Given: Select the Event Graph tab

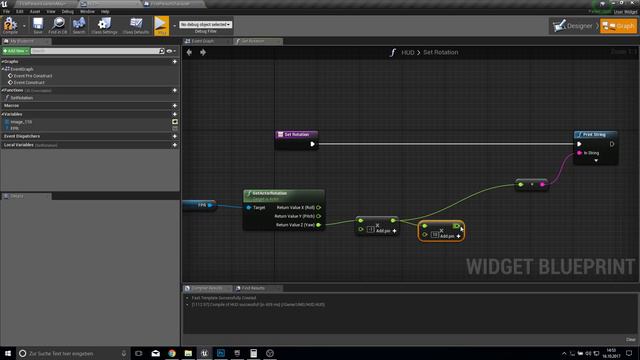Looking at the screenshot, I should 207,41.
